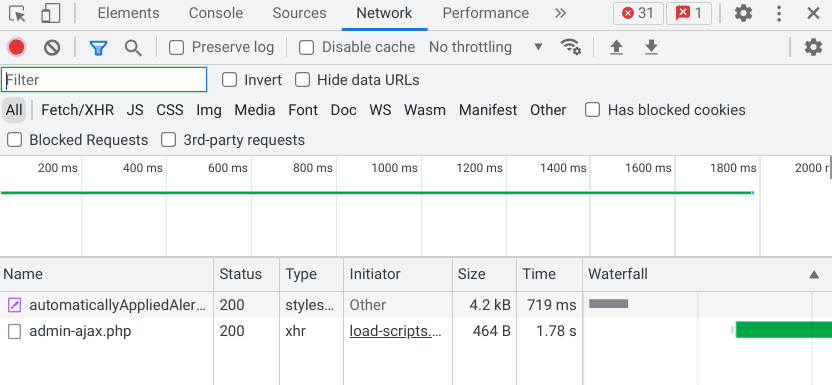832x385 pixels.
Task: Open the 1 issue counter
Action: (689, 13)
